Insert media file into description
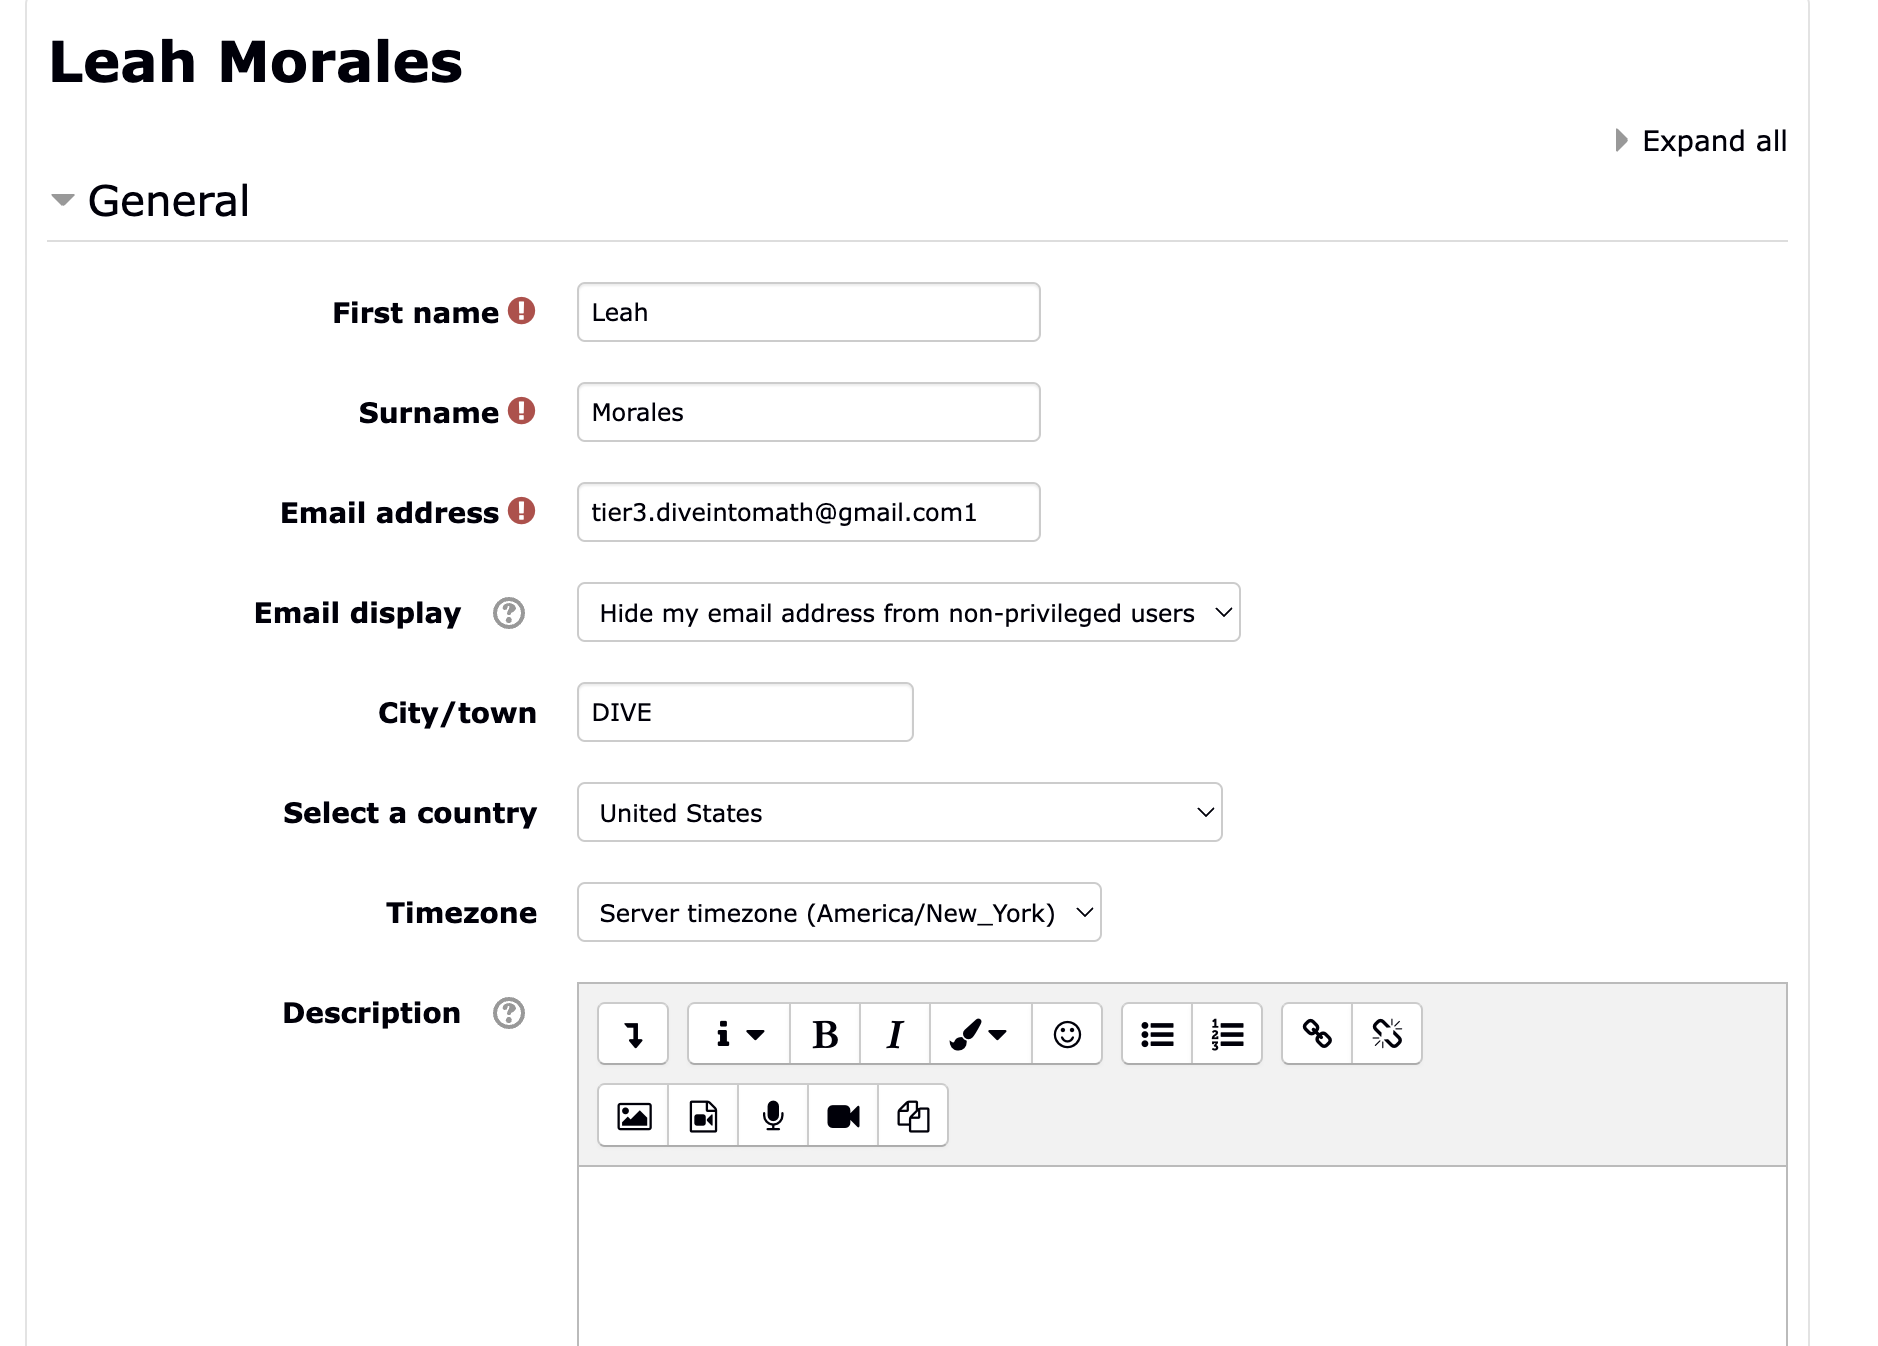 click(x=704, y=1116)
